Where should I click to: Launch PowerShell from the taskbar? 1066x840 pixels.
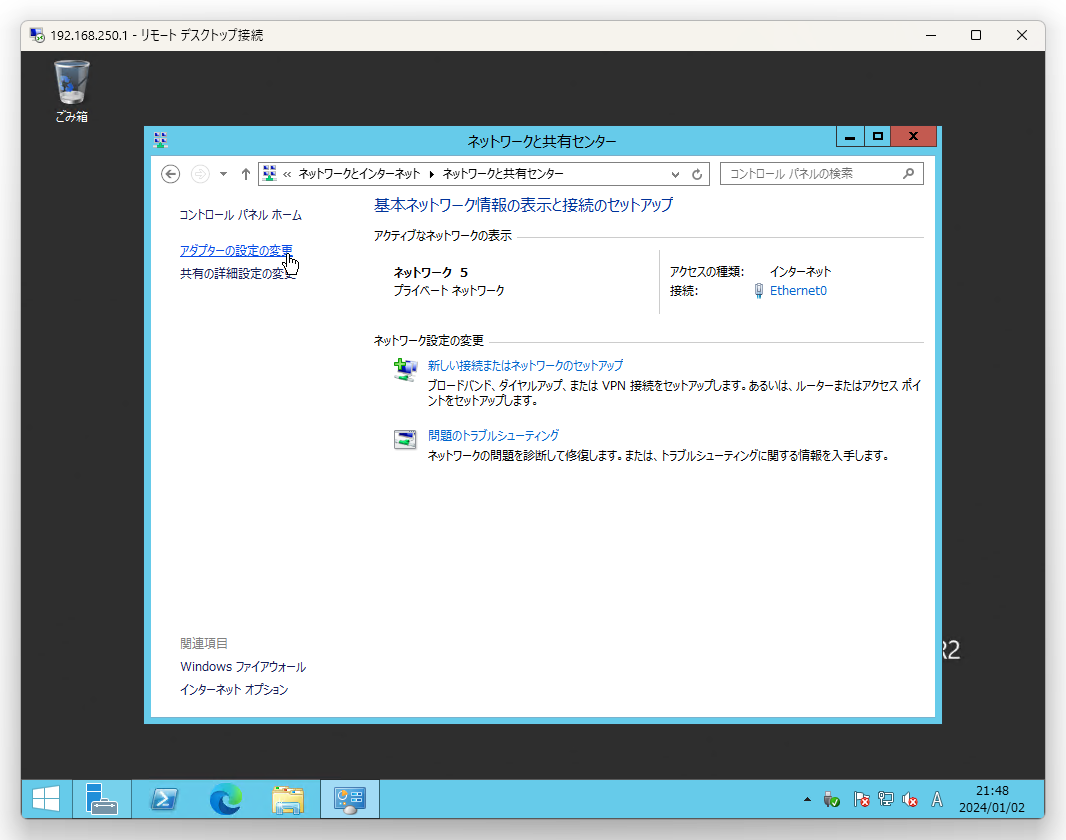tap(165, 799)
